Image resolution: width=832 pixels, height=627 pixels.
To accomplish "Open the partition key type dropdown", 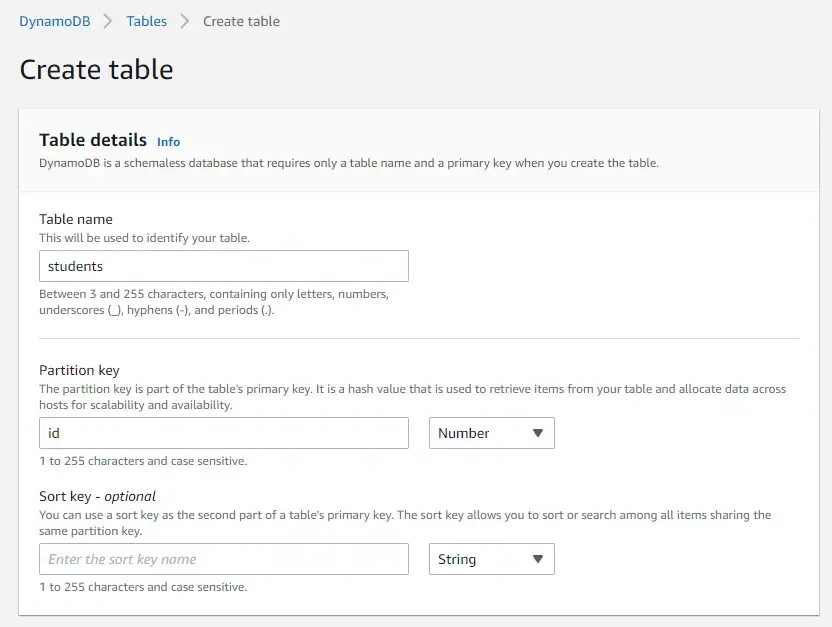I will (491, 433).
